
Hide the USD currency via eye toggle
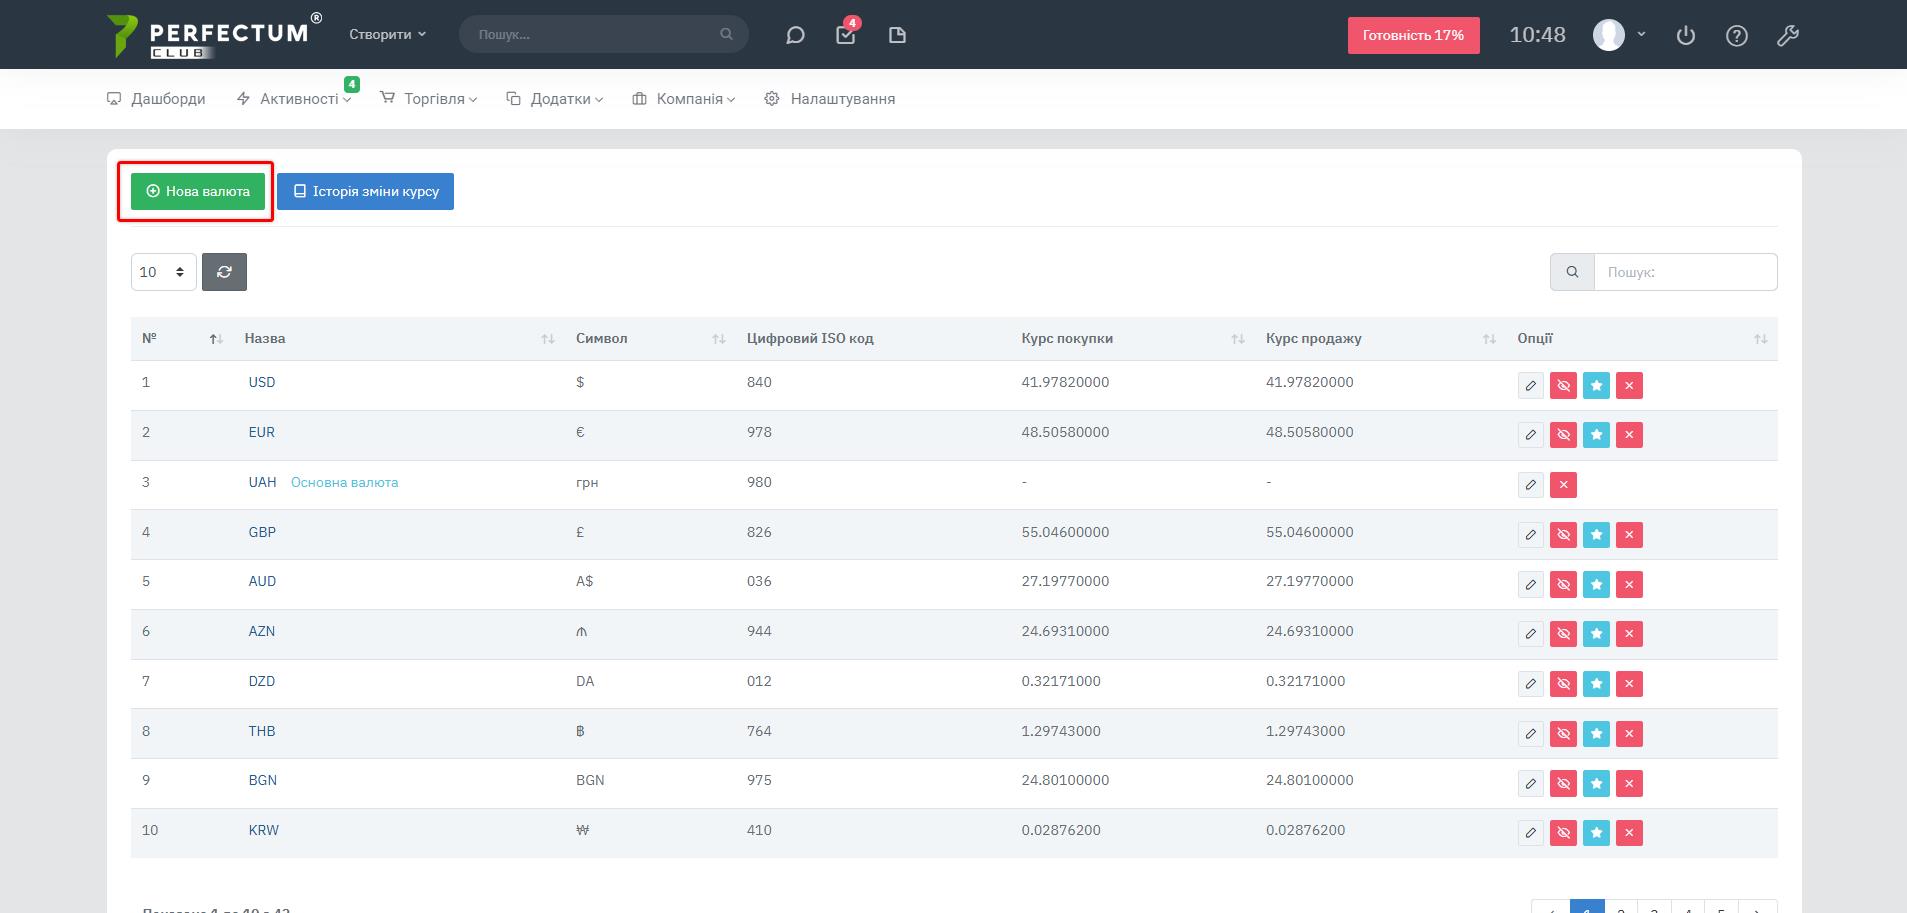(1563, 386)
